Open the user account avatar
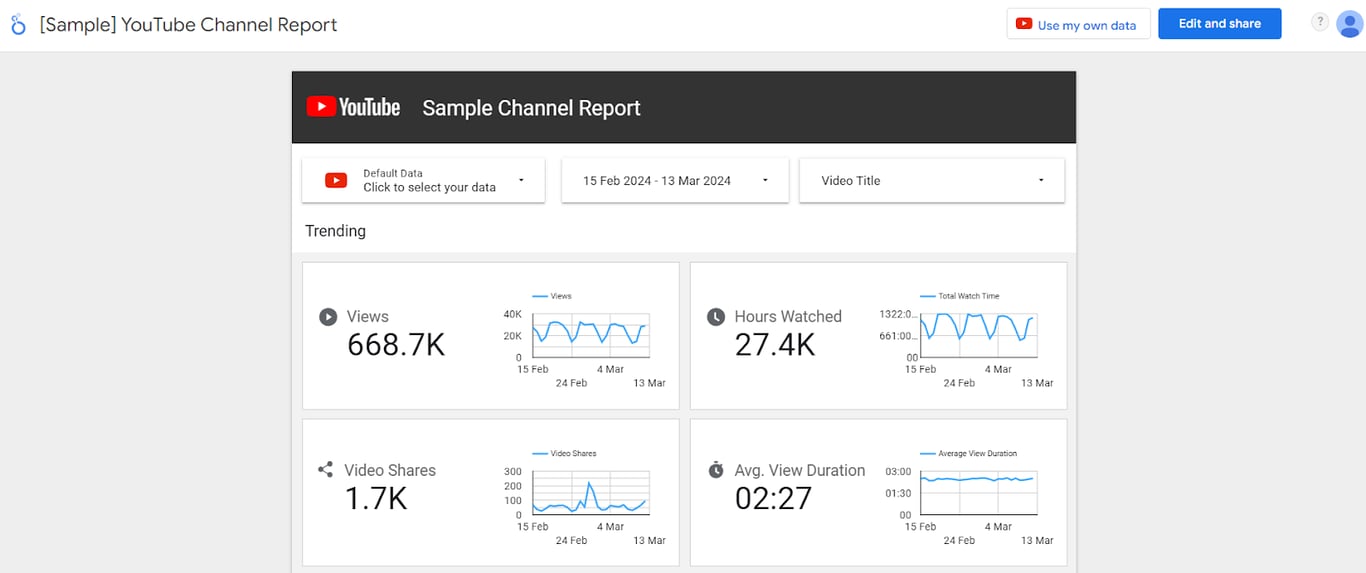1366x573 pixels. pos(1350,24)
